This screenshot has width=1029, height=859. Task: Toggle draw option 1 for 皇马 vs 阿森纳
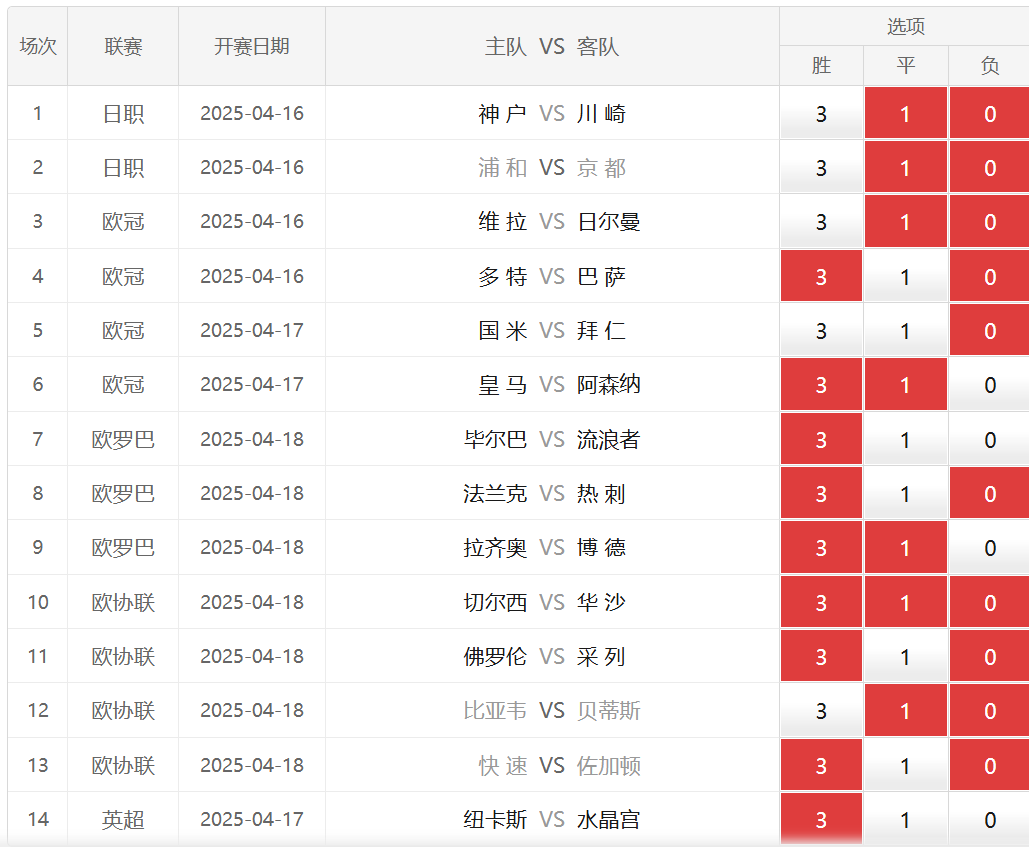906,385
